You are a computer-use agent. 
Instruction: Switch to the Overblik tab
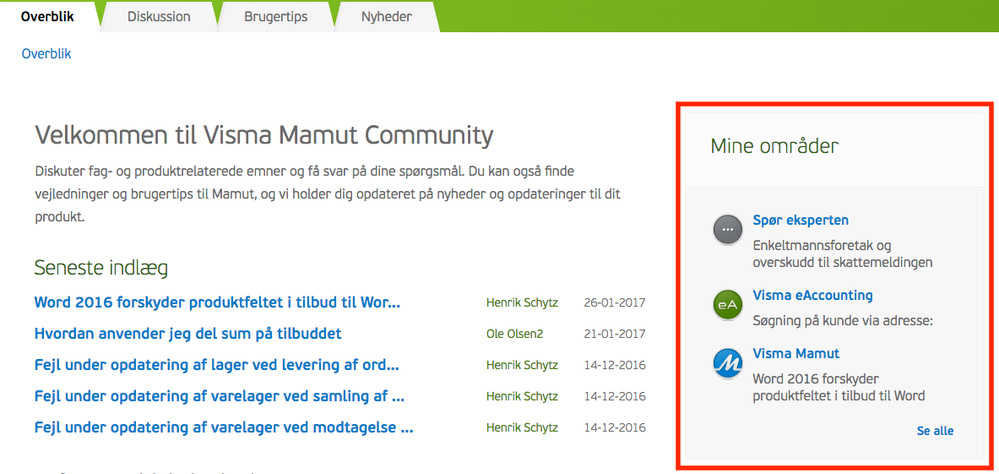pyautogui.click(x=48, y=17)
